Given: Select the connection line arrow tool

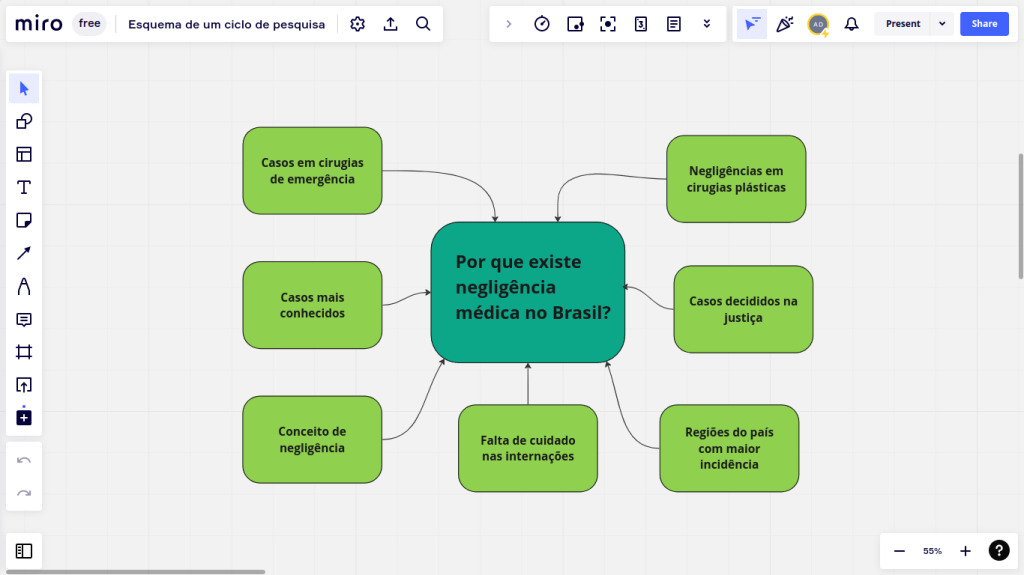Looking at the screenshot, I should 24,253.
